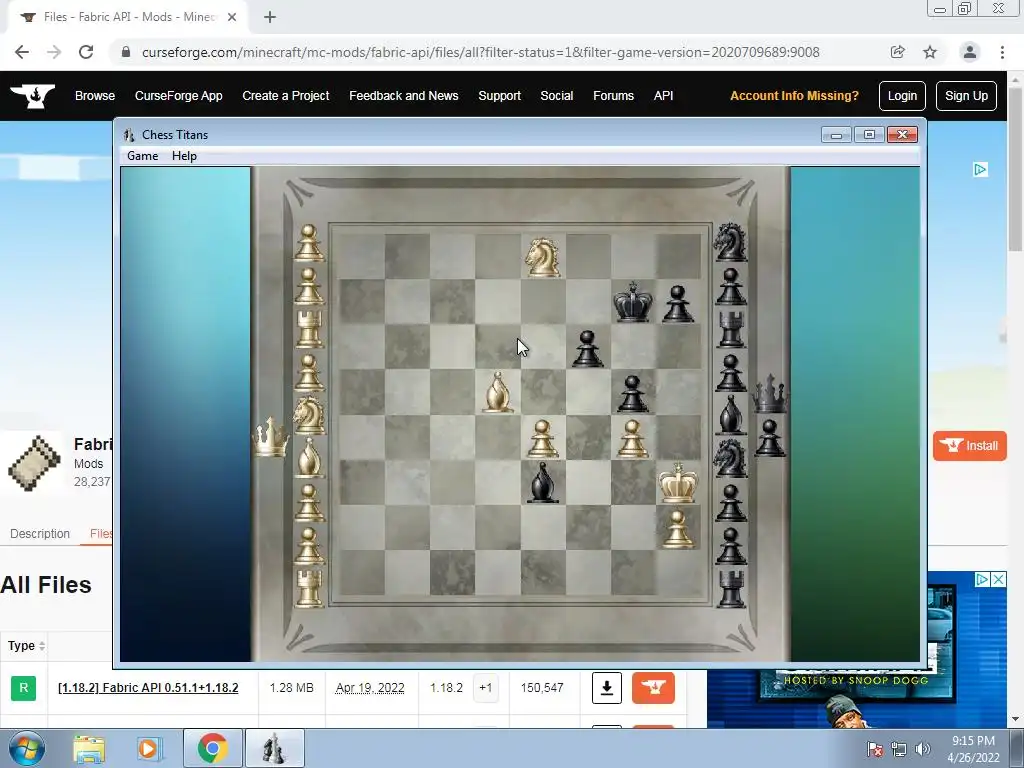
Task: Open the Social navigation link
Action: click(x=556, y=96)
